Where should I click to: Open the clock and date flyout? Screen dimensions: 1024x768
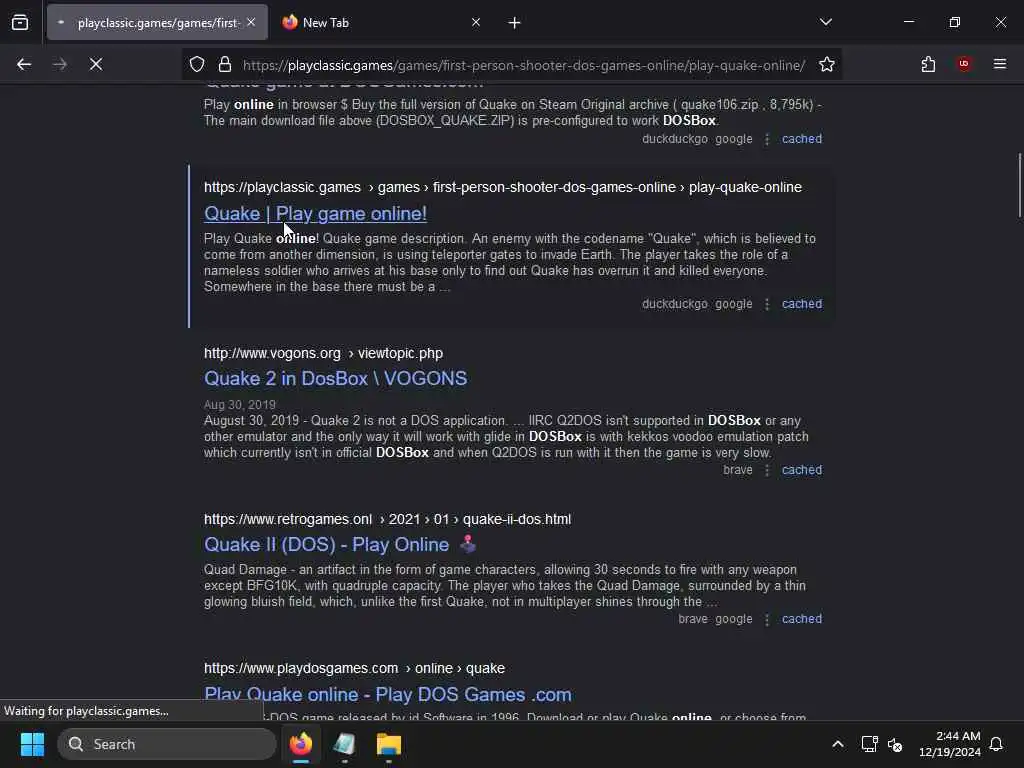[x=950, y=744]
